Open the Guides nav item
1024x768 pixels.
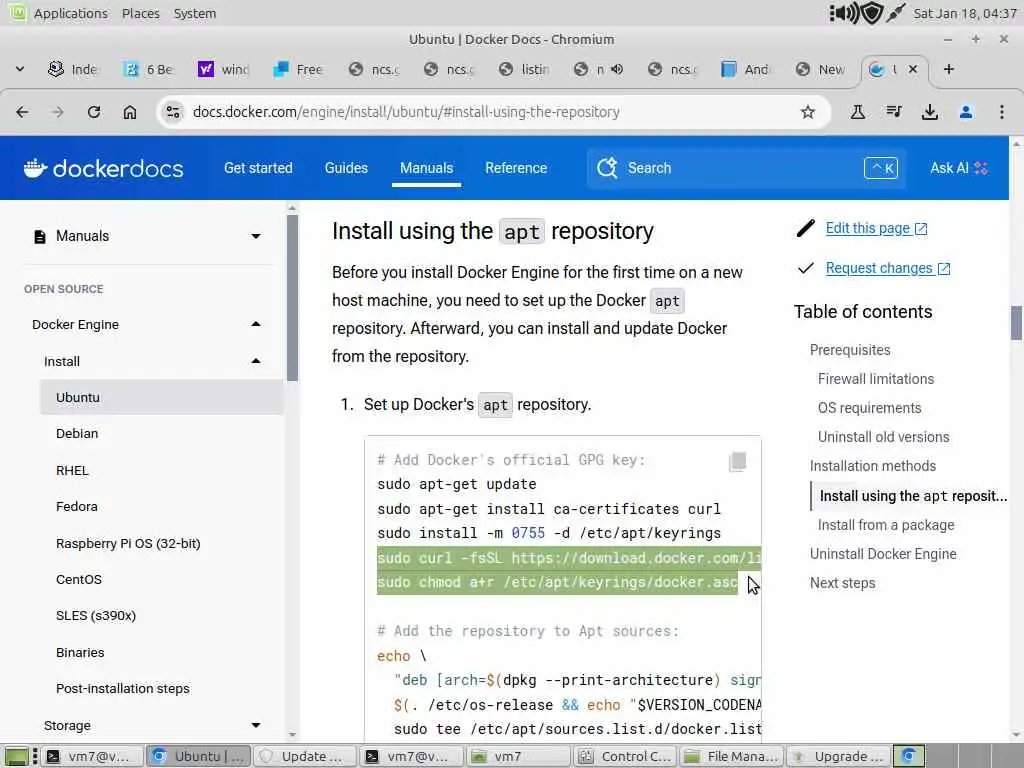point(346,168)
